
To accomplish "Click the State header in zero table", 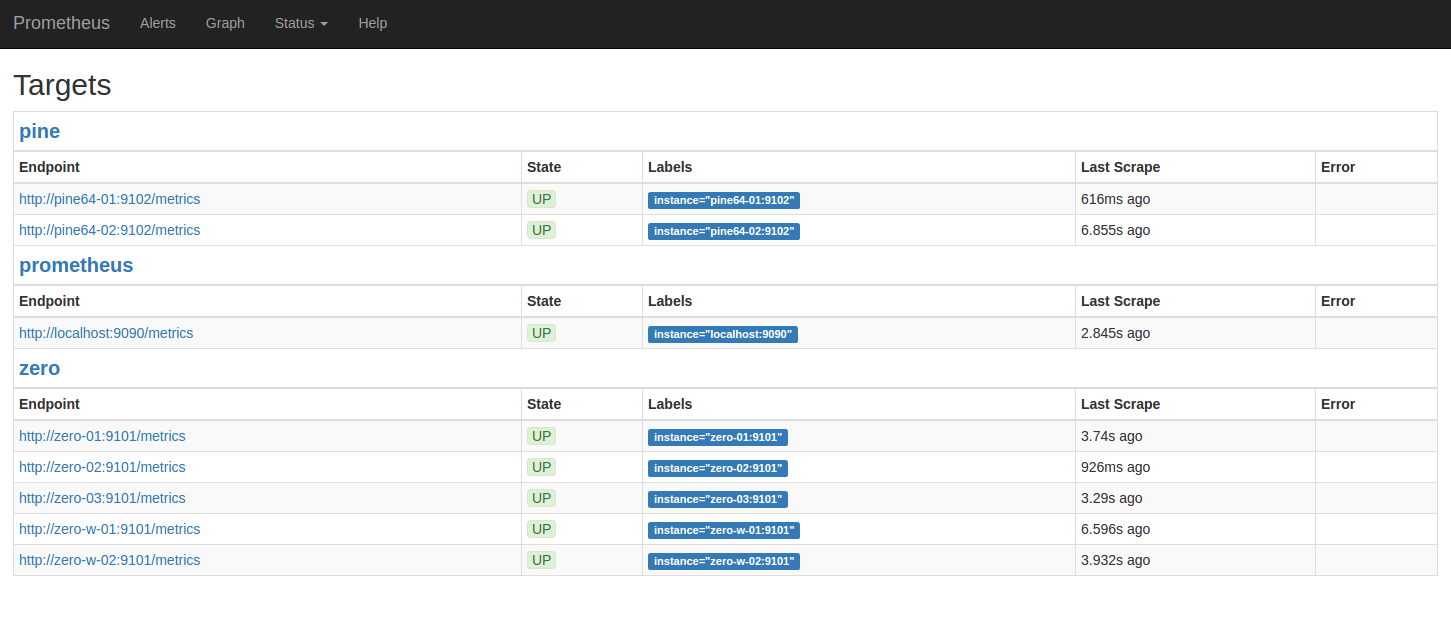I will (544, 404).
